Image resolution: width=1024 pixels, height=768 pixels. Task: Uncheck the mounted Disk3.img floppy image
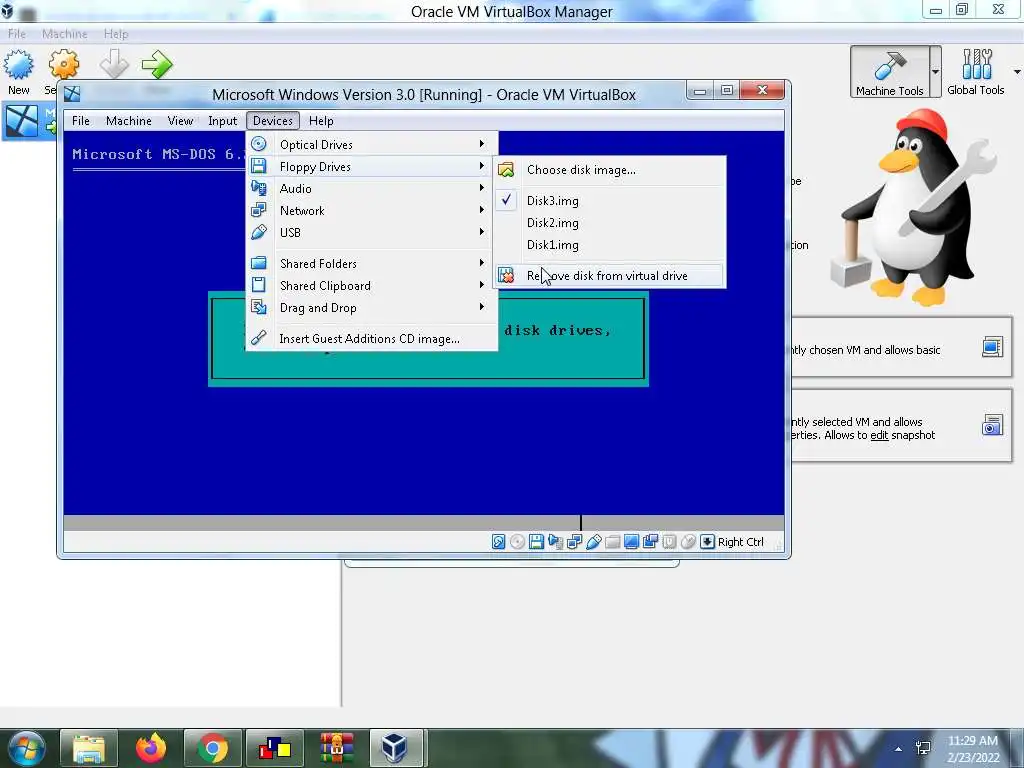pyautogui.click(x=609, y=200)
